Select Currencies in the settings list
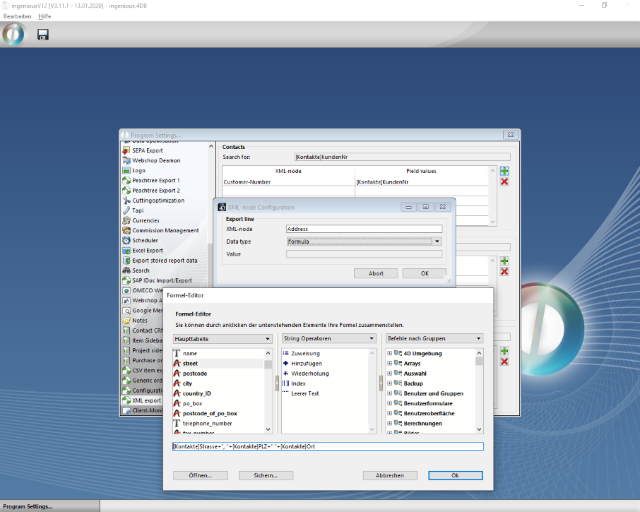The width and height of the screenshot is (640, 512). (146, 220)
